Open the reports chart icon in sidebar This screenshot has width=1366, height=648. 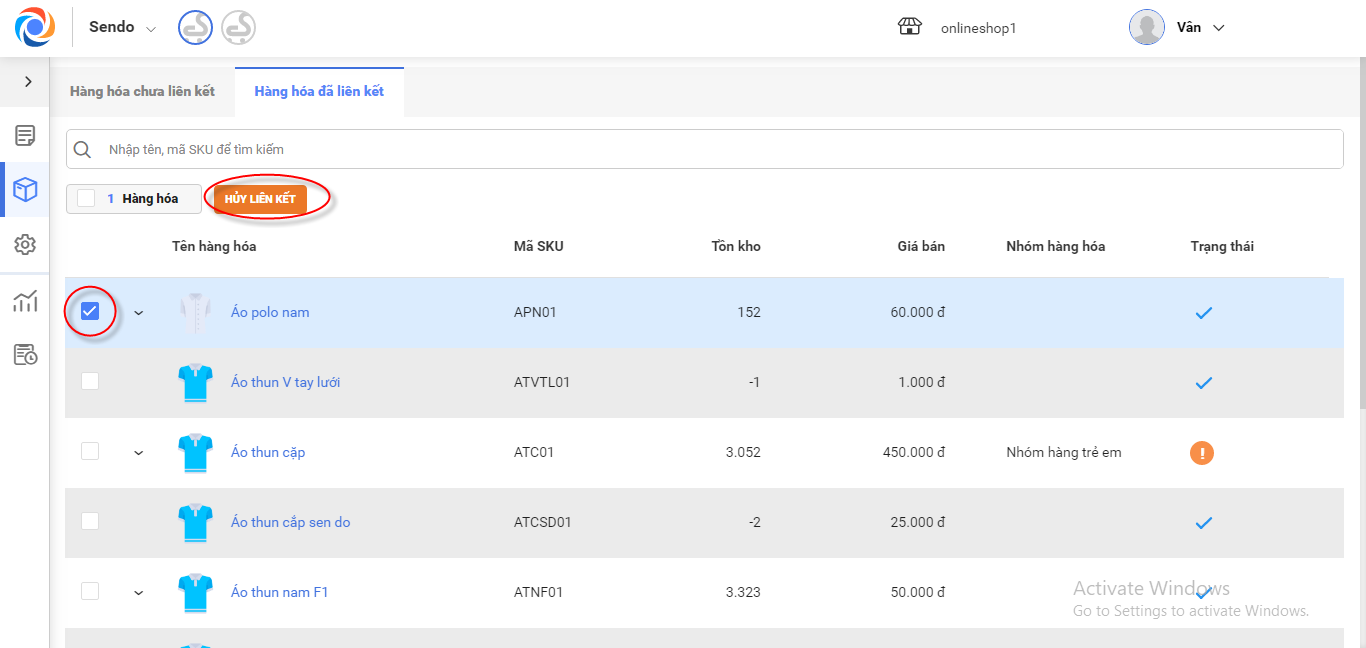click(x=25, y=301)
